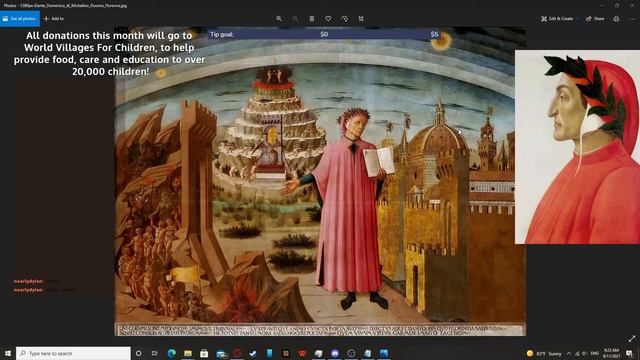640x360 pixels.
Task: Click ENG language indicator
Action: [595, 353]
